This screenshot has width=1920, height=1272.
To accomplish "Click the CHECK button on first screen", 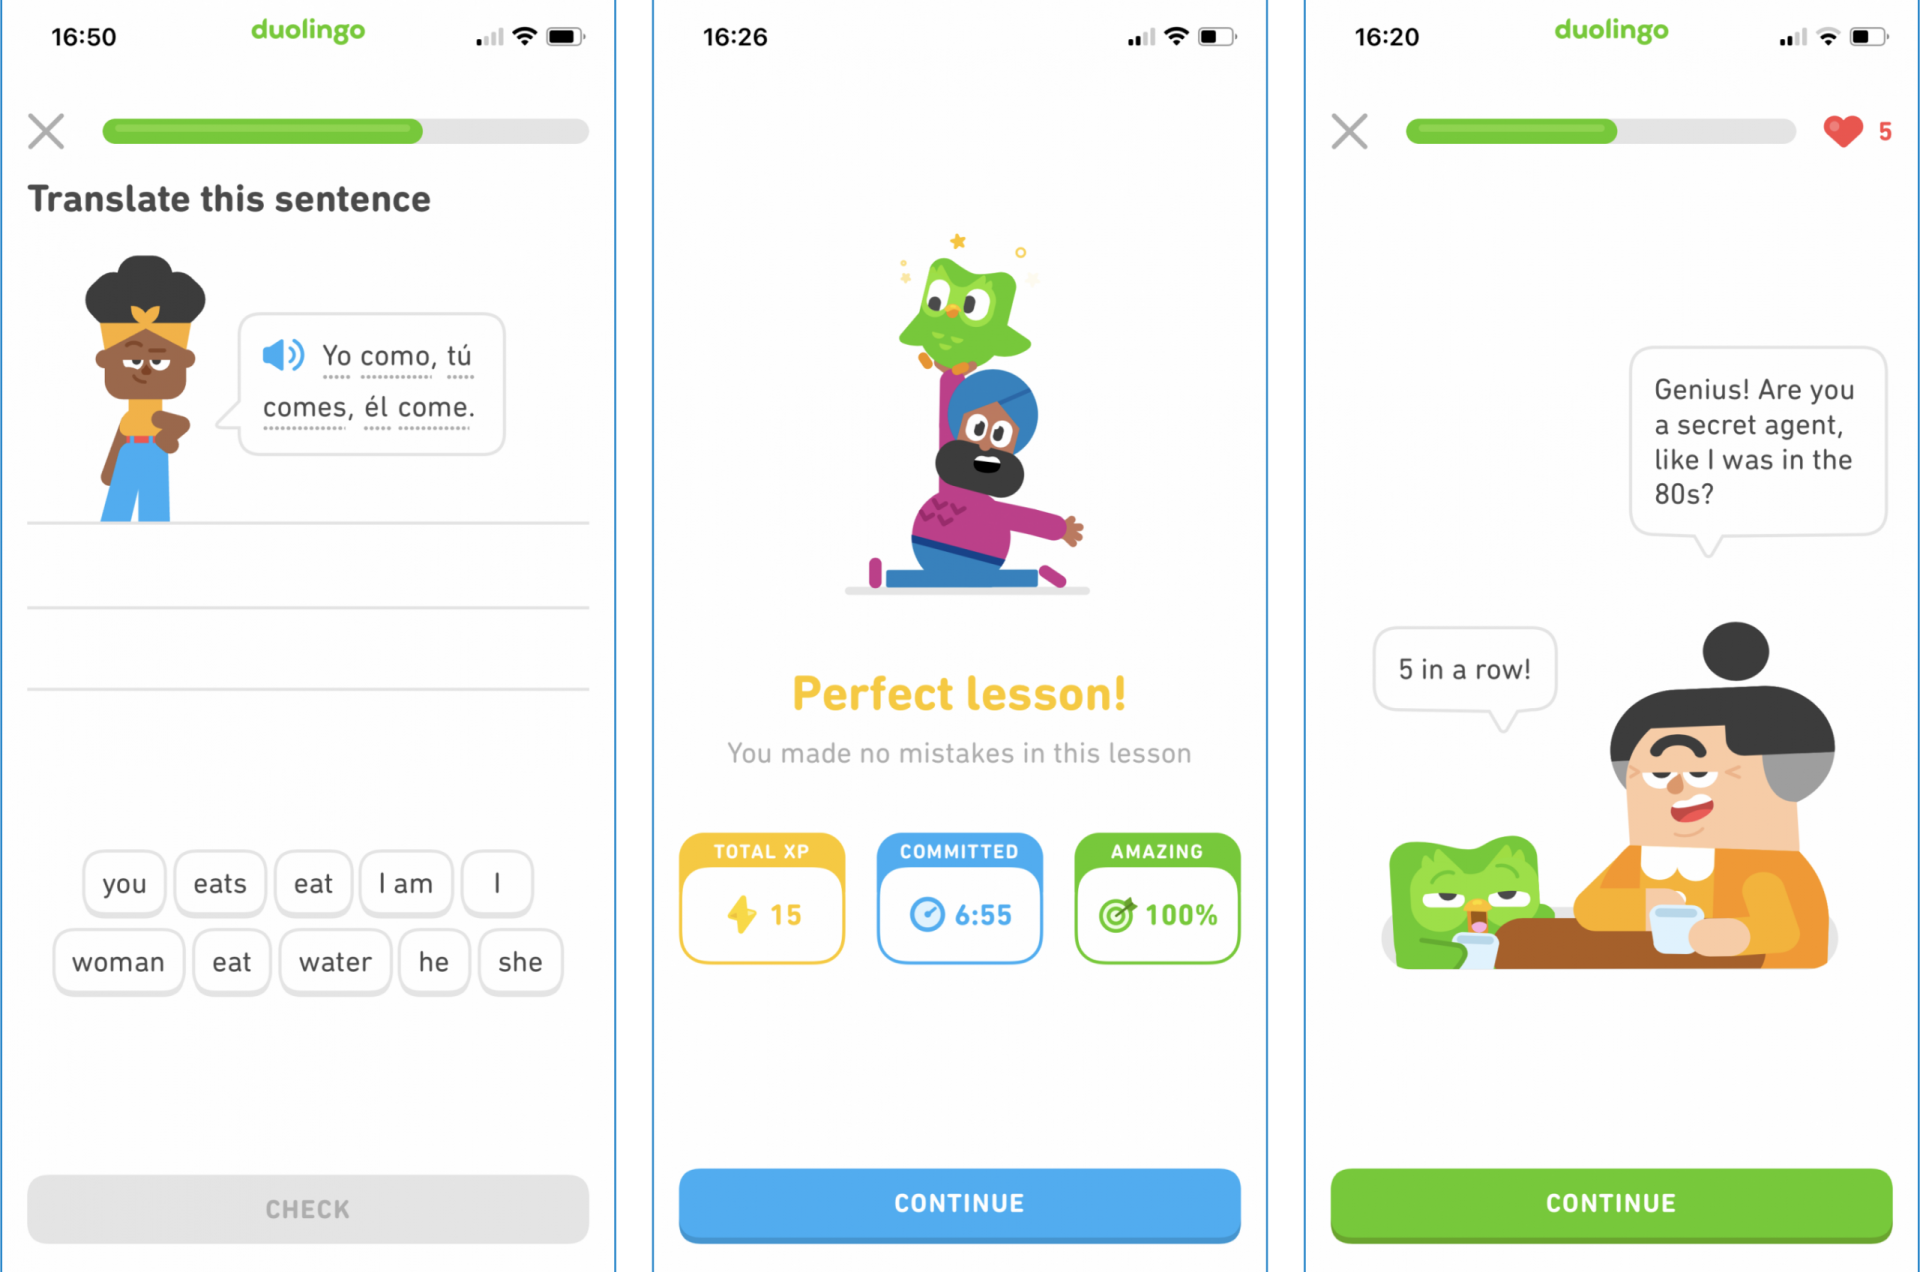I will [x=307, y=1210].
